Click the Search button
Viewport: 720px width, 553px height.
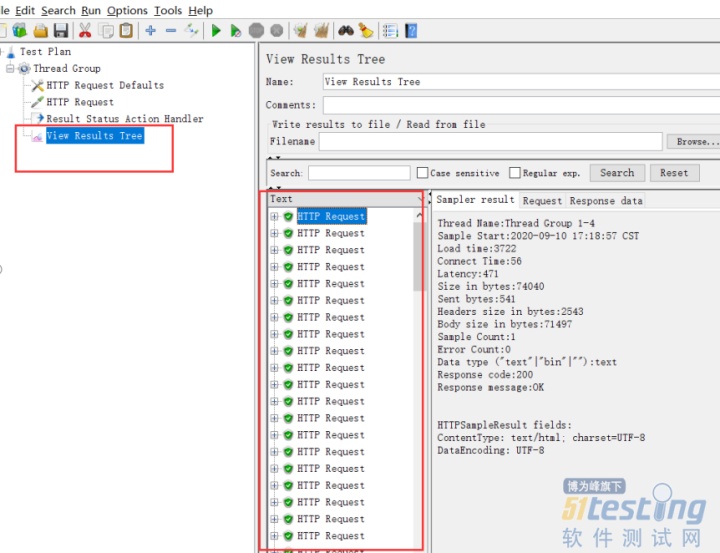(x=617, y=173)
